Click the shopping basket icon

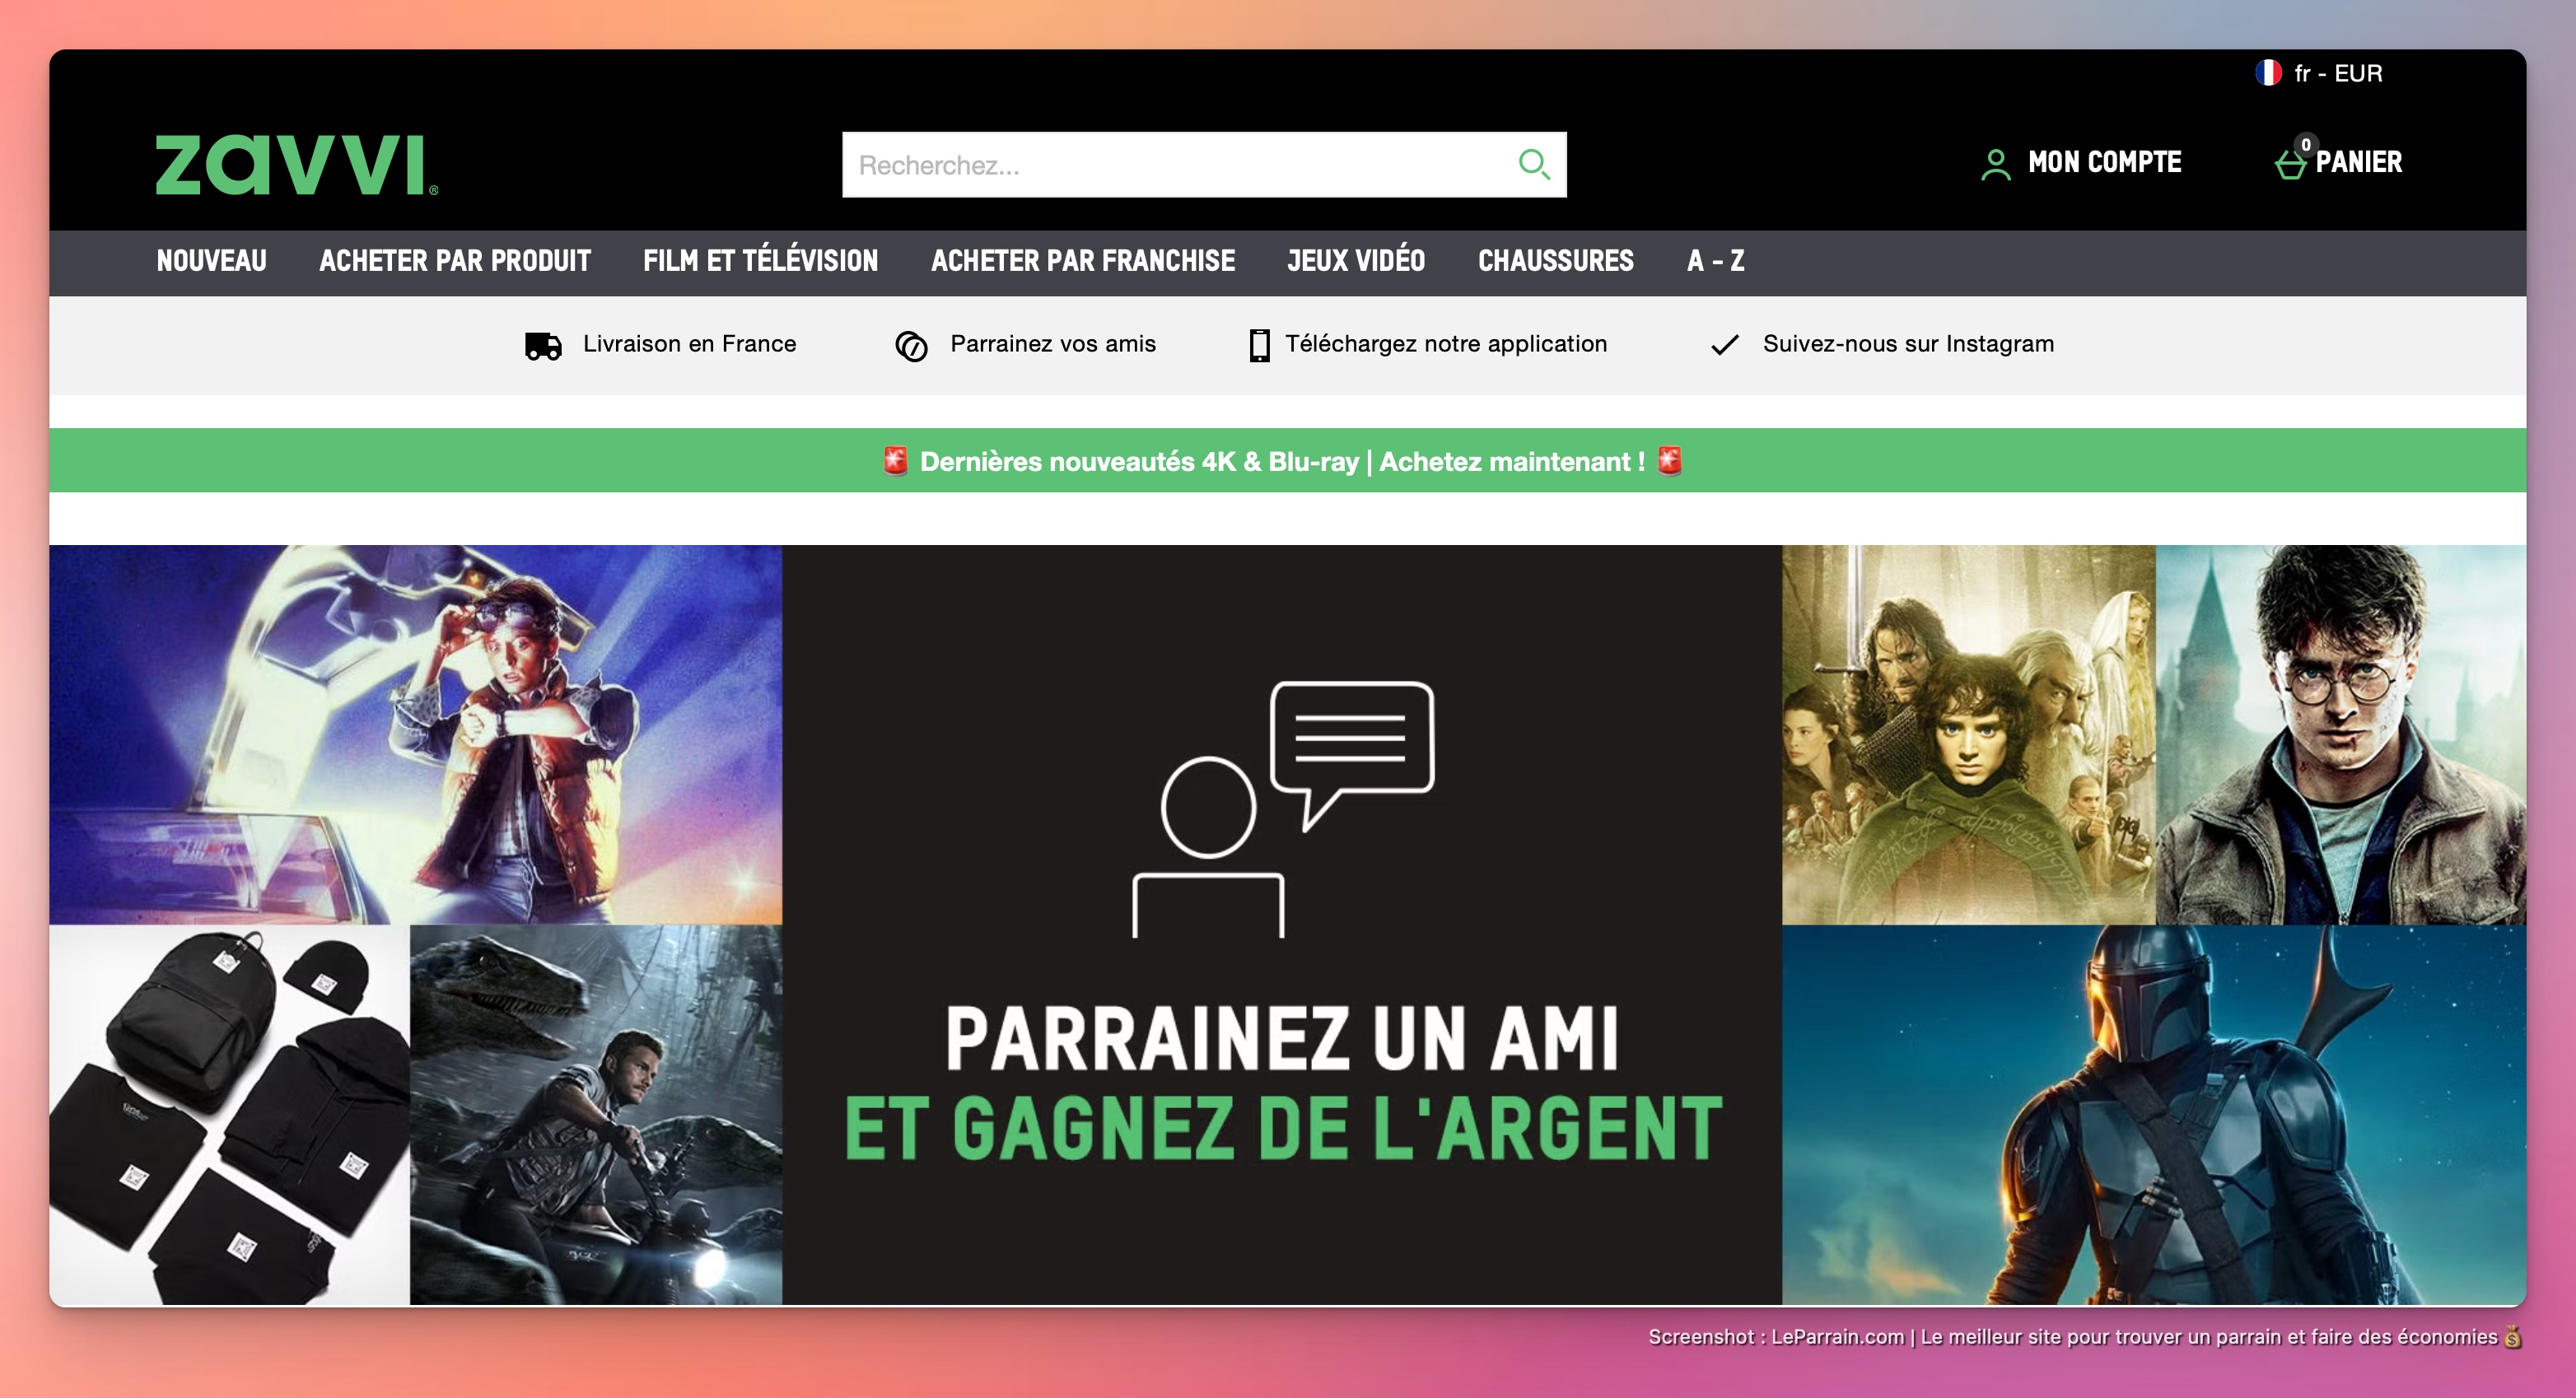[2290, 164]
